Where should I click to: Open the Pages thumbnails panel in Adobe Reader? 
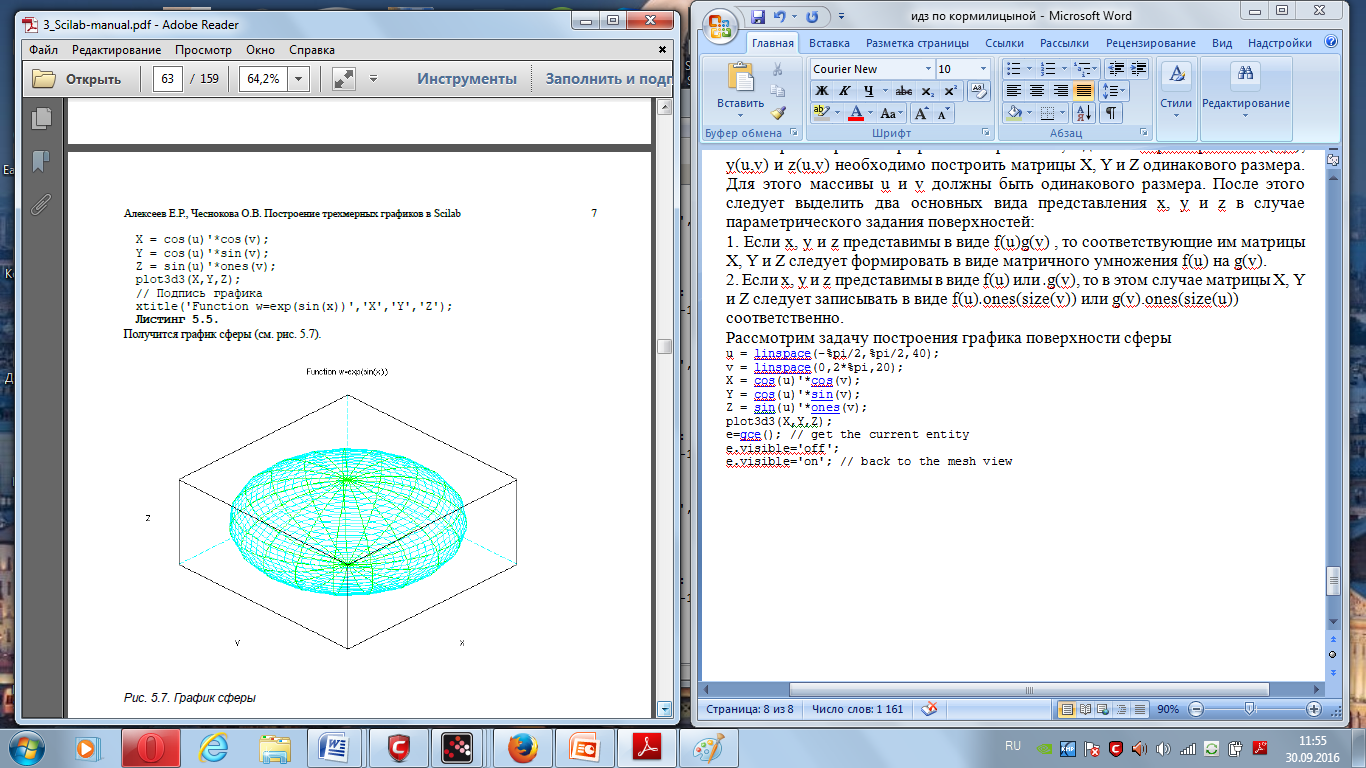41,119
